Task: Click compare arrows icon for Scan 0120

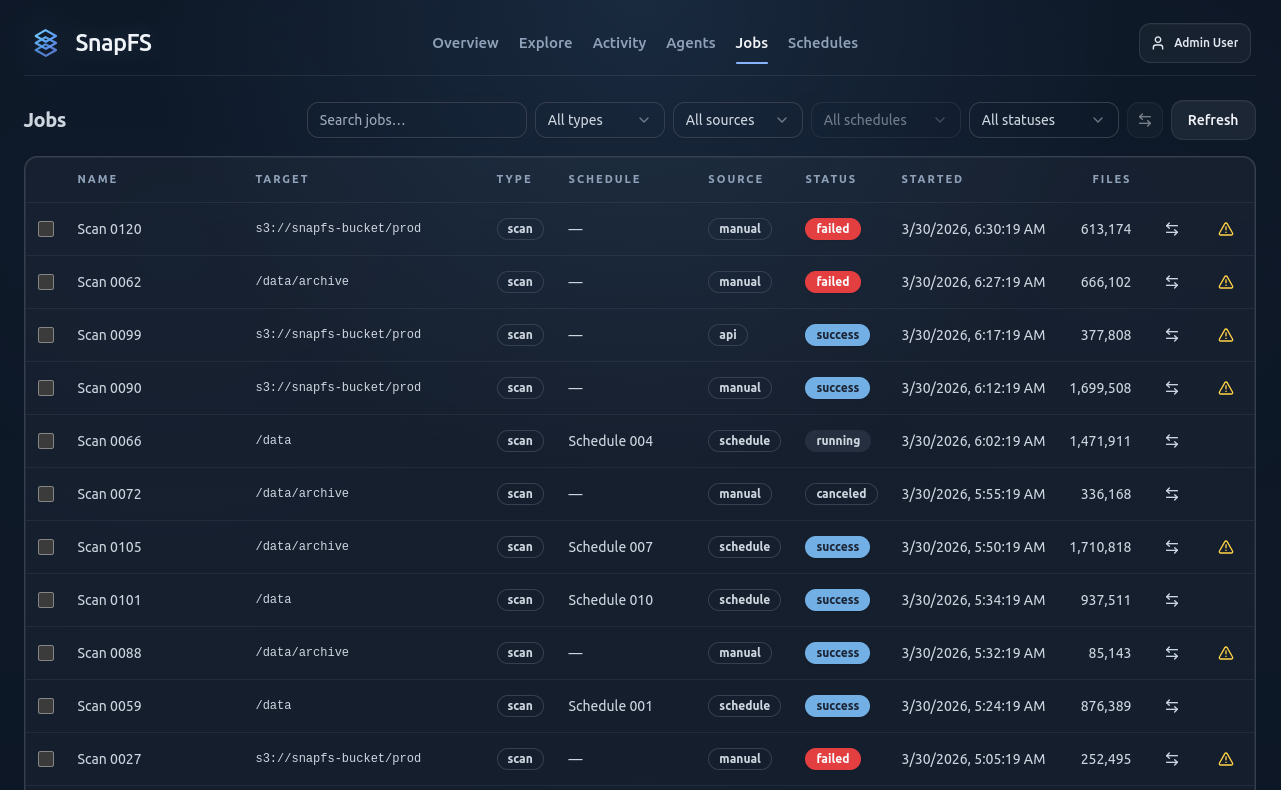Action: pos(1172,229)
